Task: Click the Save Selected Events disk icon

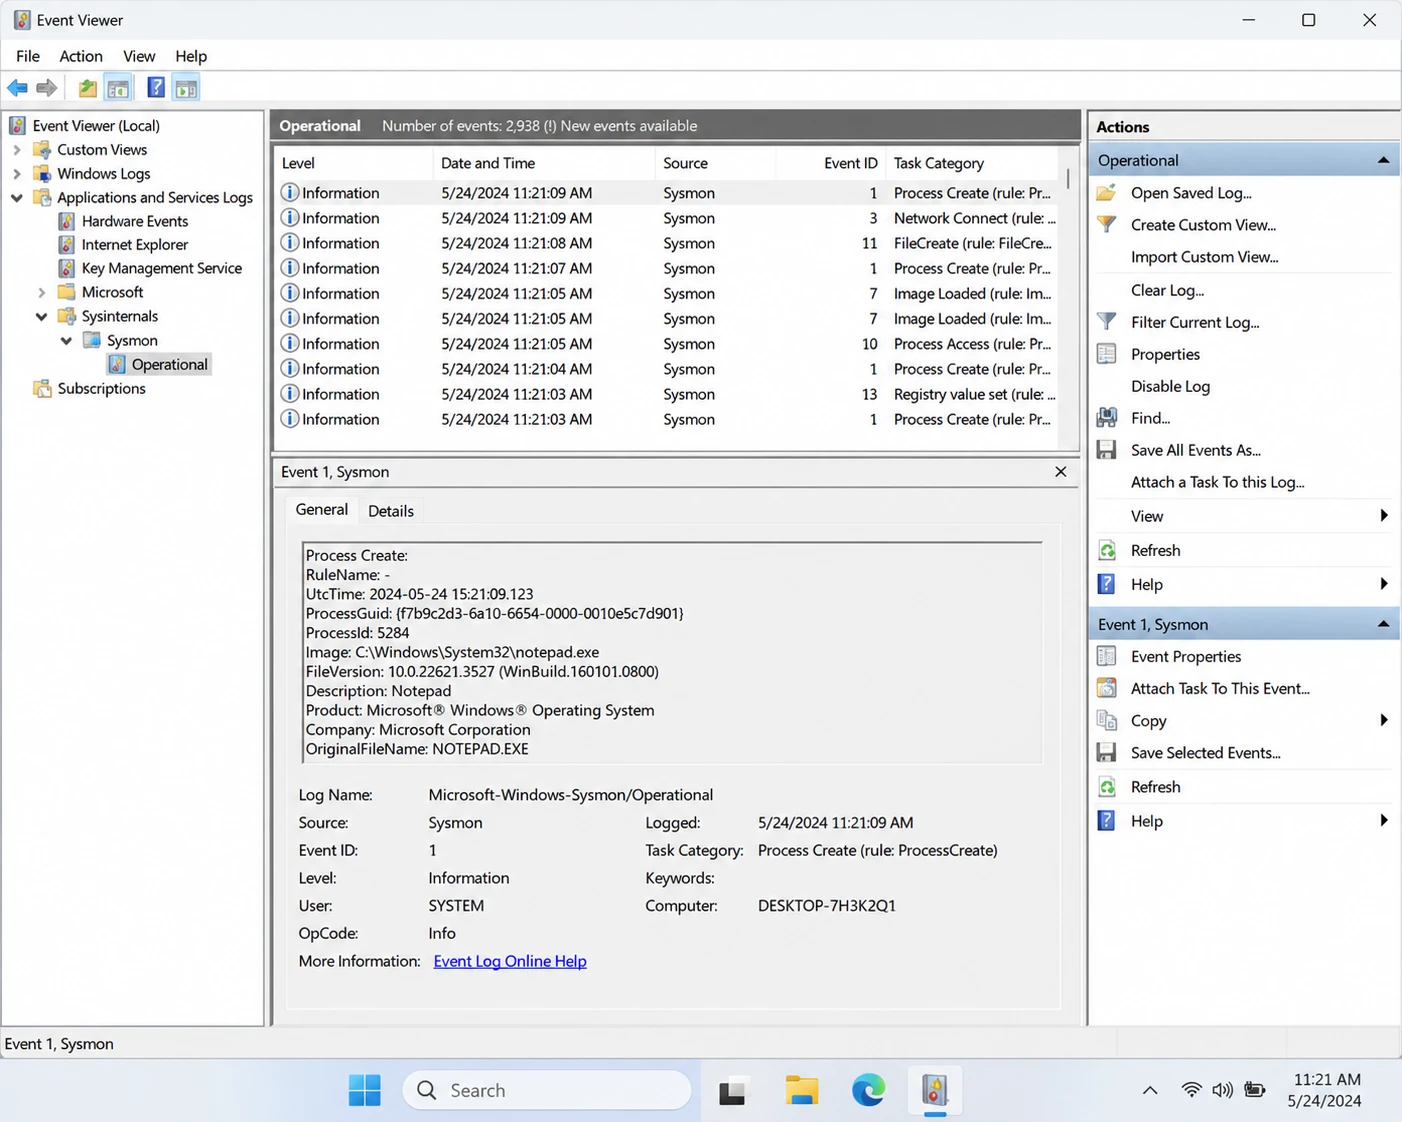Action: point(1107,752)
